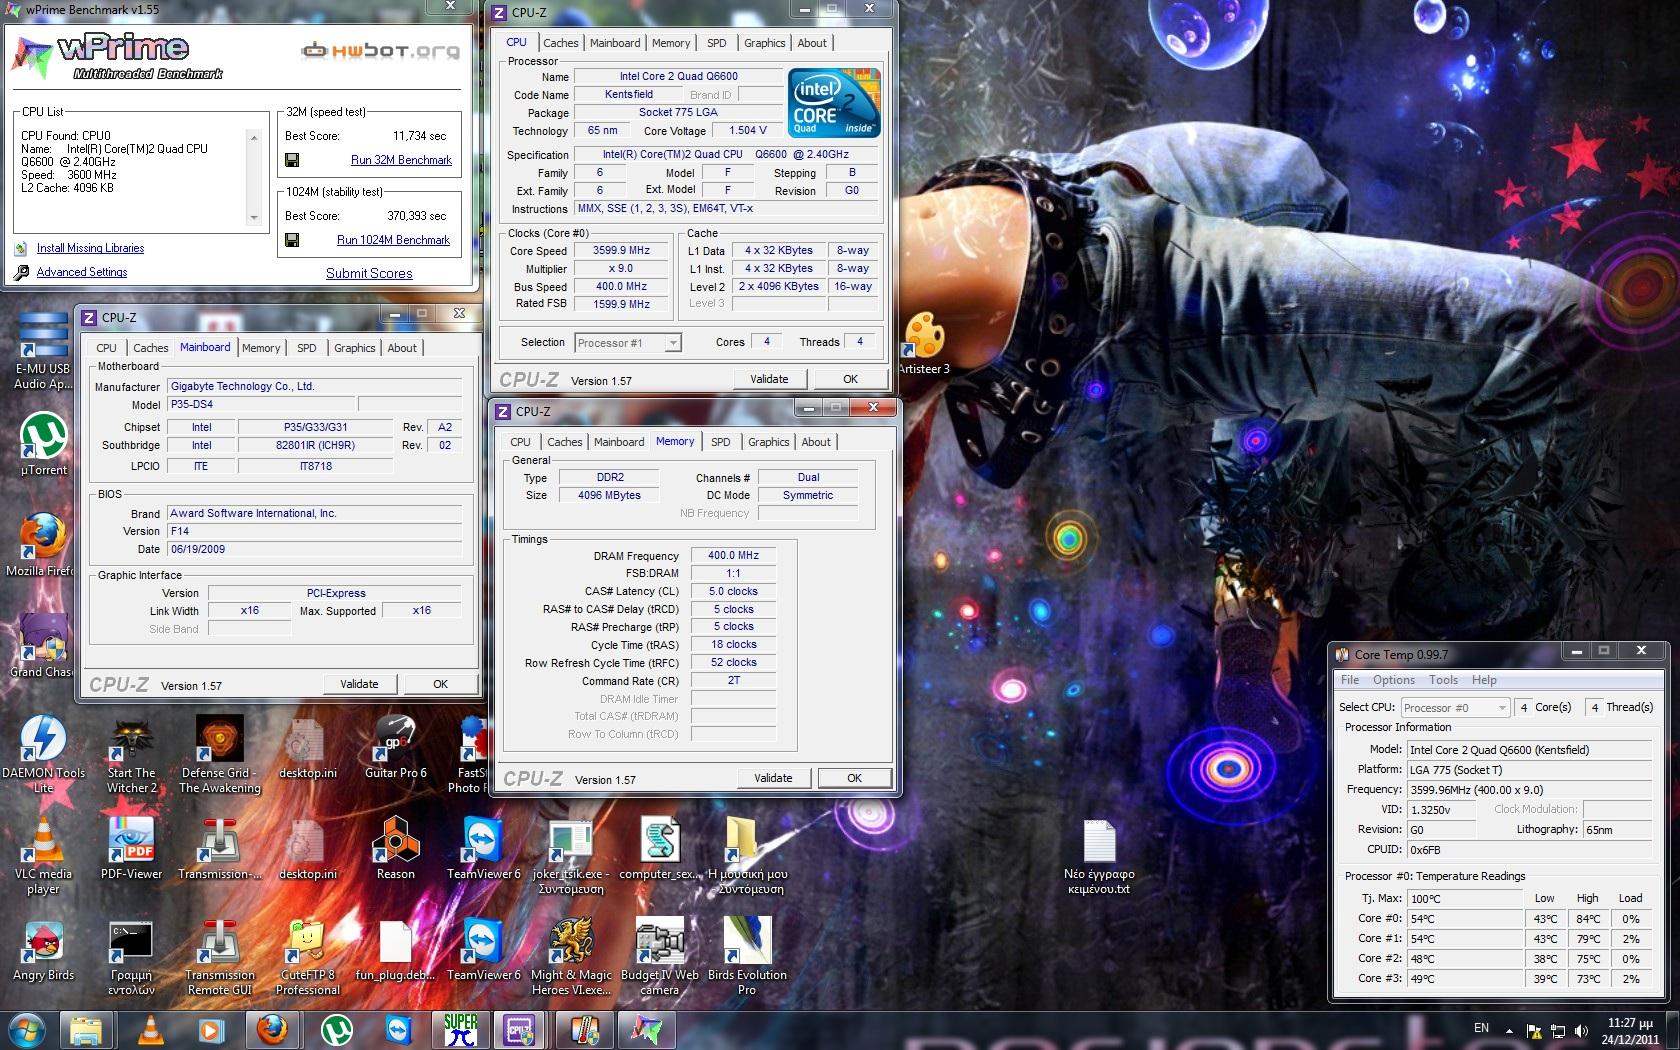The height and width of the screenshot is (1050, 1680).
Task: Open the Options menu in Core Temp
Action: pos(1394,680)
